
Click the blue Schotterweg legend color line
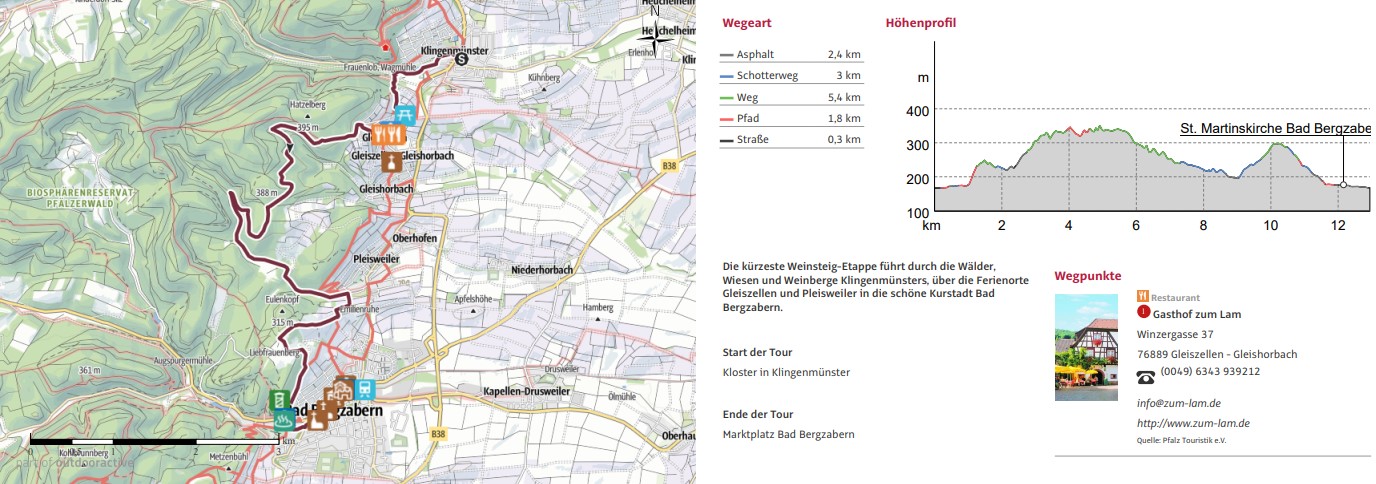(x=727, y=76)
